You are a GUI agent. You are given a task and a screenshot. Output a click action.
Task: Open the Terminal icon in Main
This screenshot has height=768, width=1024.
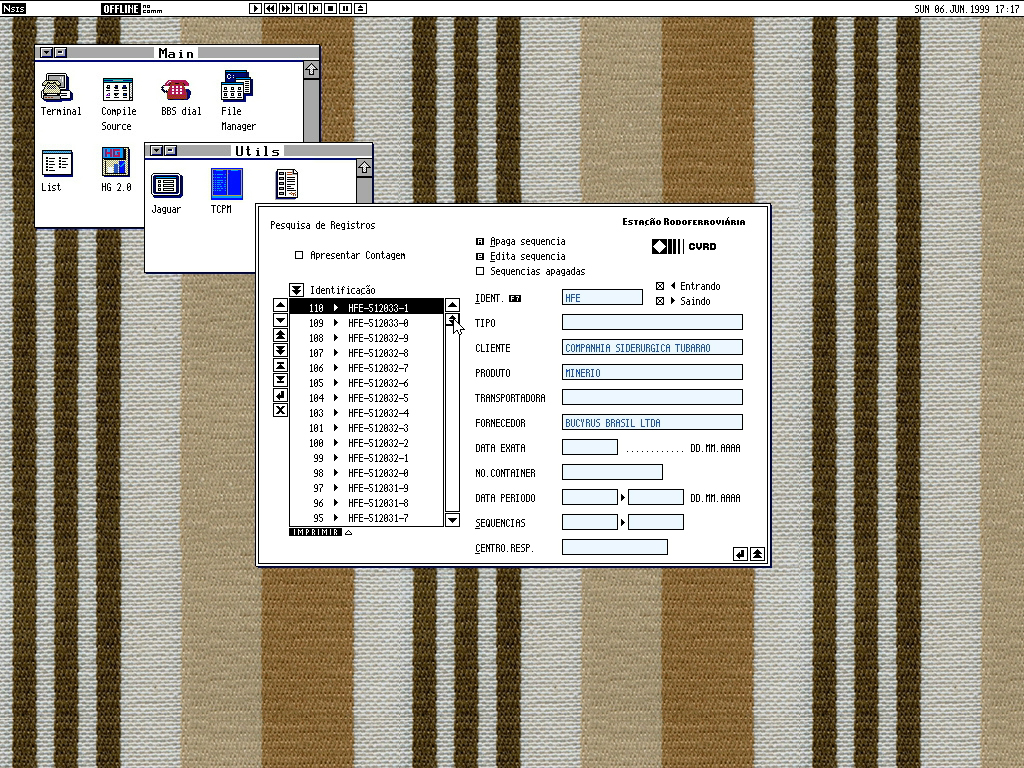pos(60,89)
